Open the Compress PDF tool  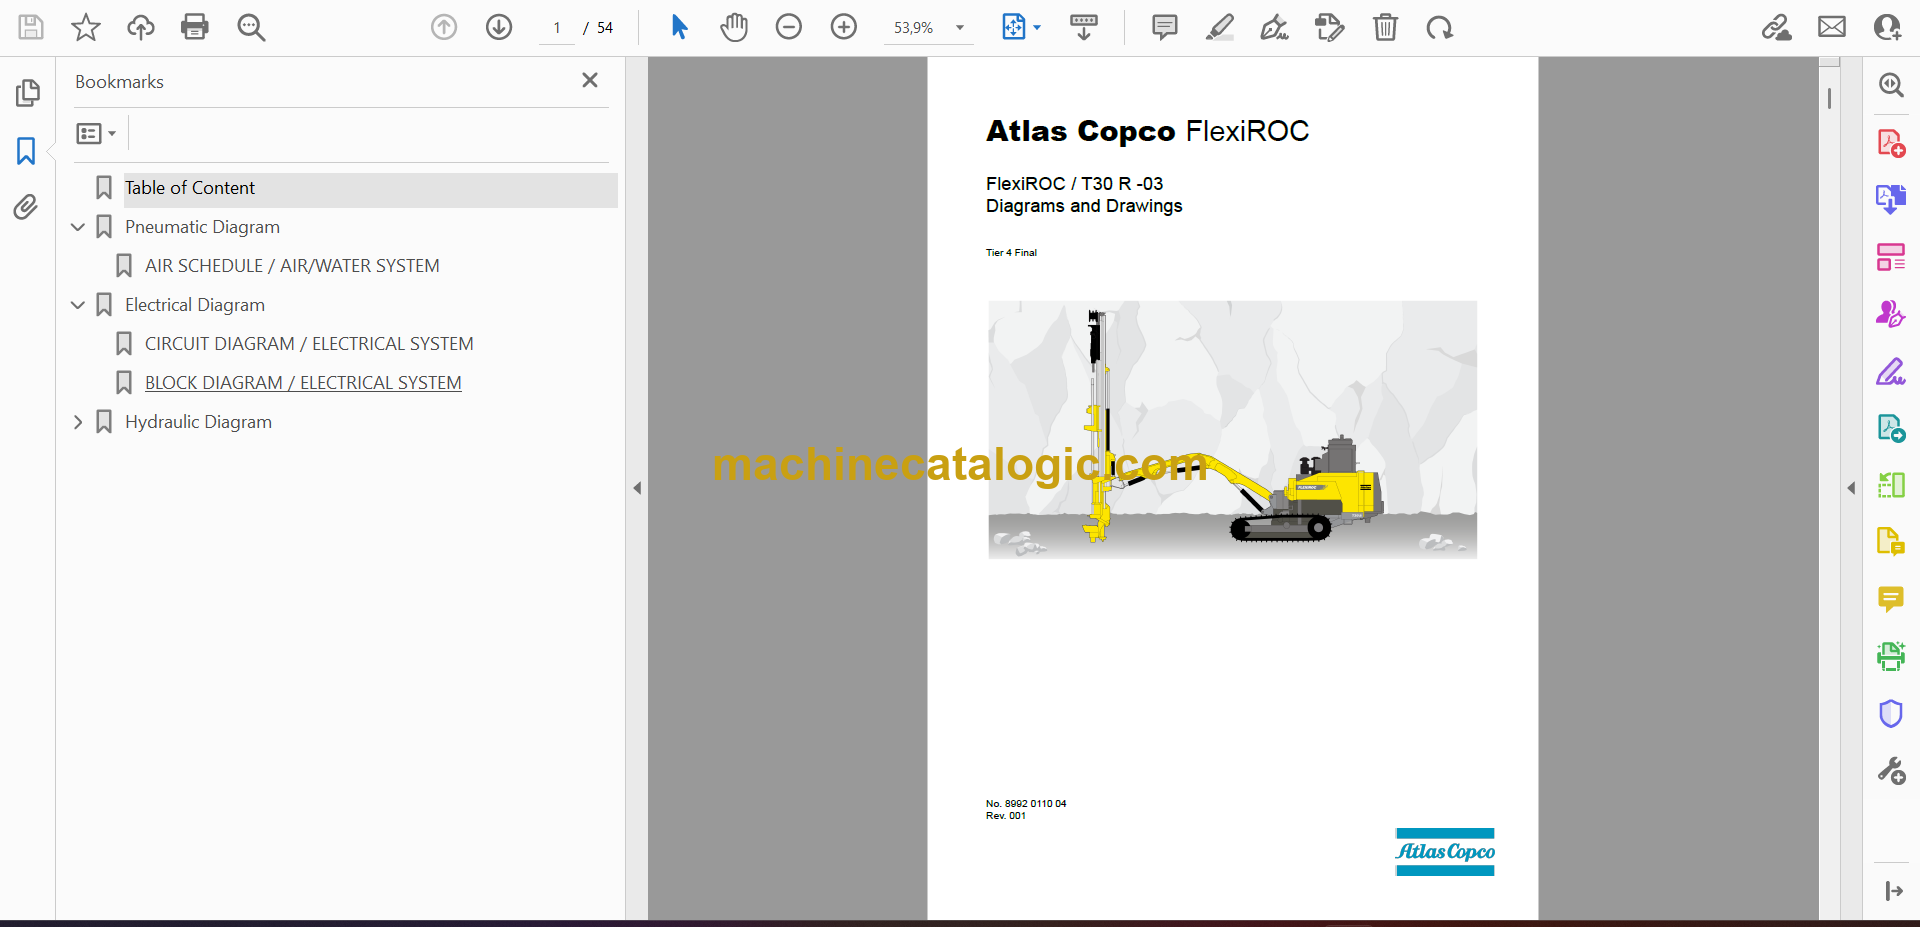click(1891, 485)
